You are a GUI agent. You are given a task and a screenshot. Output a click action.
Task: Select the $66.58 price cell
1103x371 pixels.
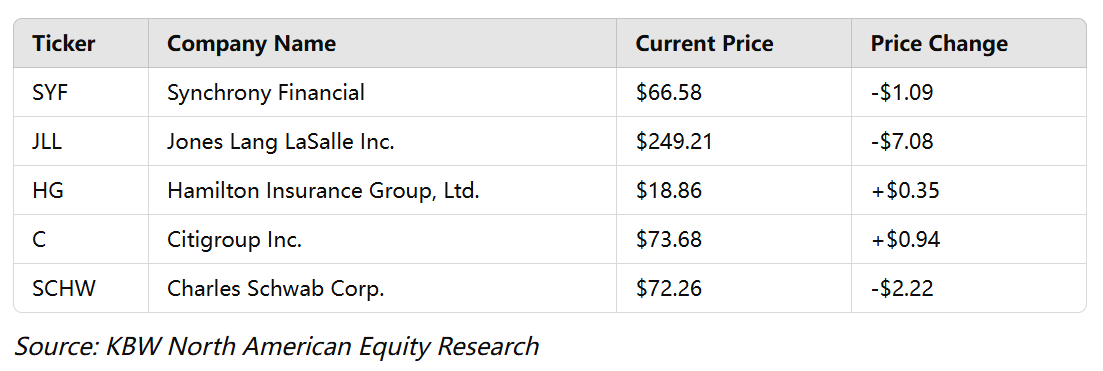click(734, 92)
